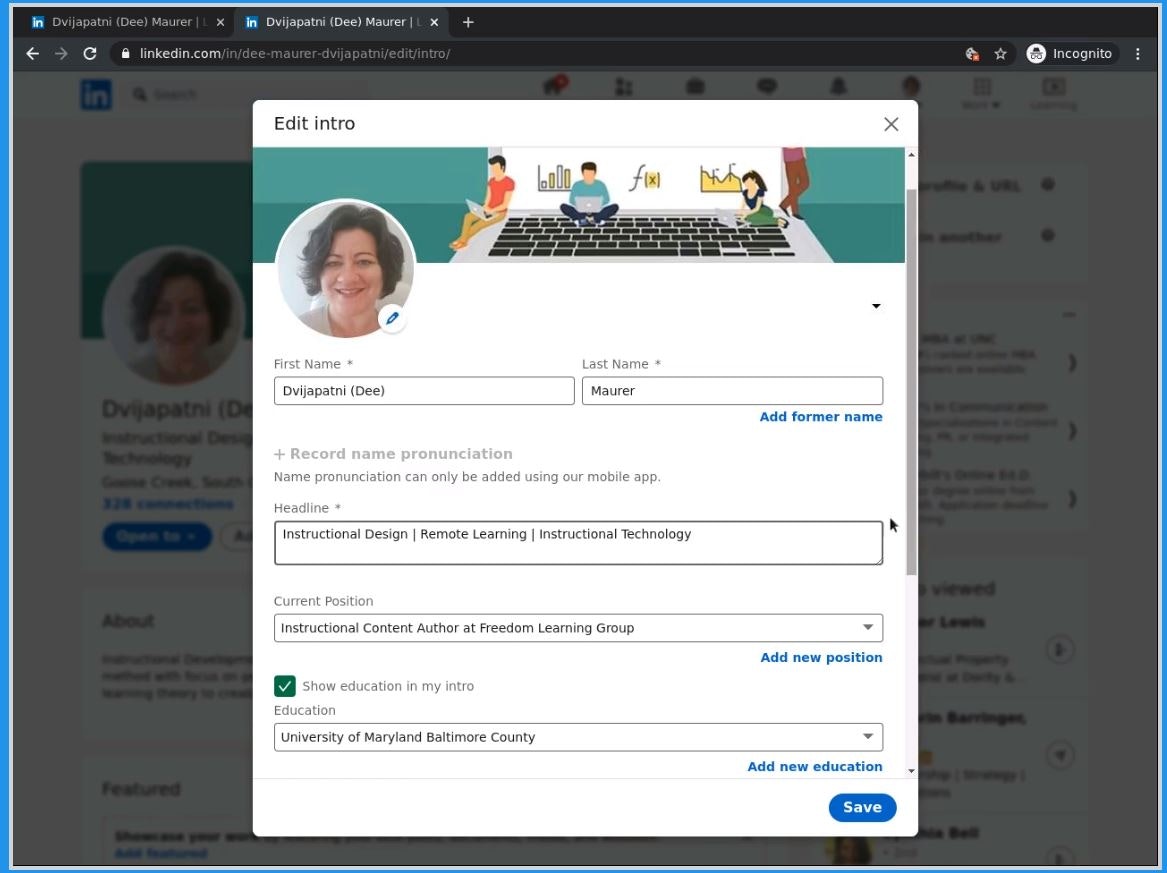Click the Learning icon in LinkedIn nav

point(1053,92)
